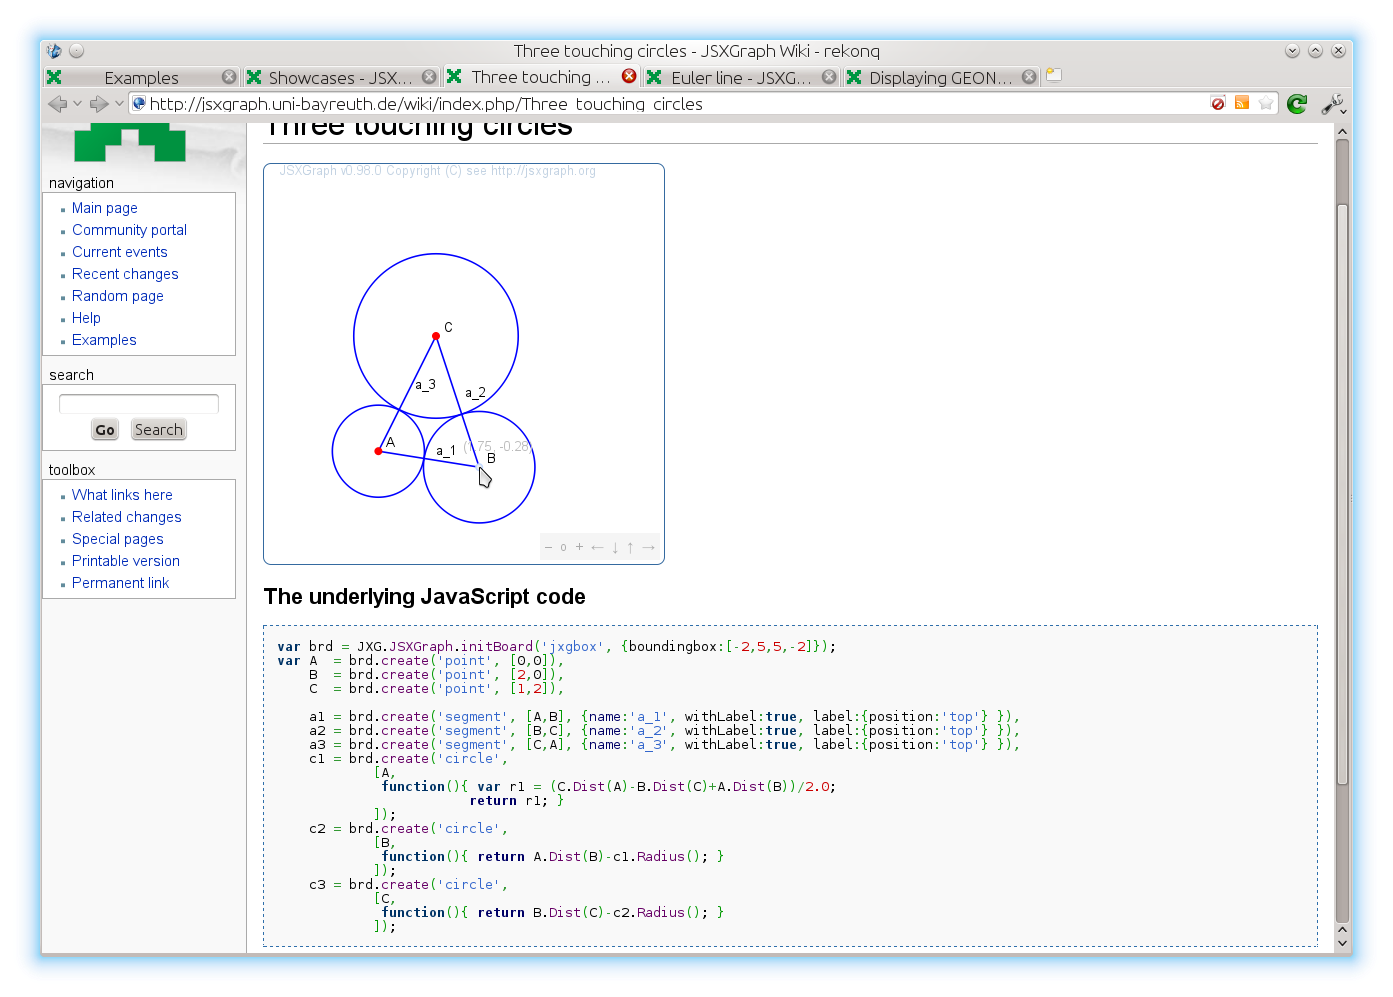Go back with the browser back arrow
This screenshot has height=997, width=1393.
[57, 103]
